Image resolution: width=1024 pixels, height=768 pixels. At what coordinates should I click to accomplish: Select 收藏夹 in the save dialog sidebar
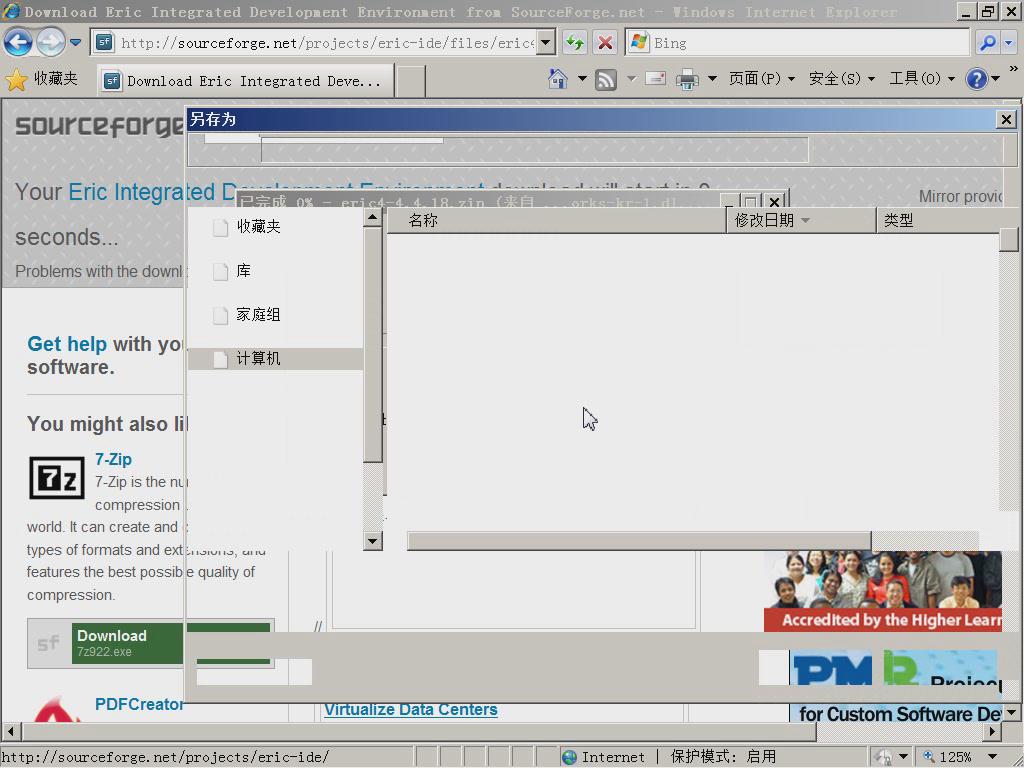(259, 227)
